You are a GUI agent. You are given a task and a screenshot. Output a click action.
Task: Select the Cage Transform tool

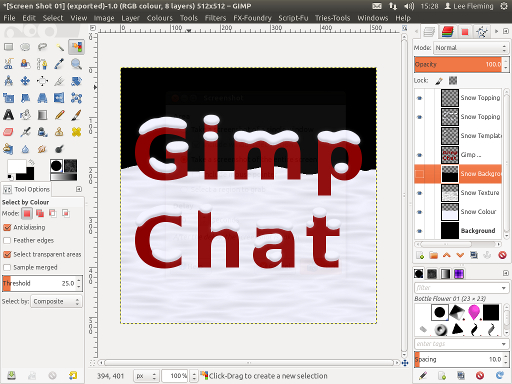point(76,98)
